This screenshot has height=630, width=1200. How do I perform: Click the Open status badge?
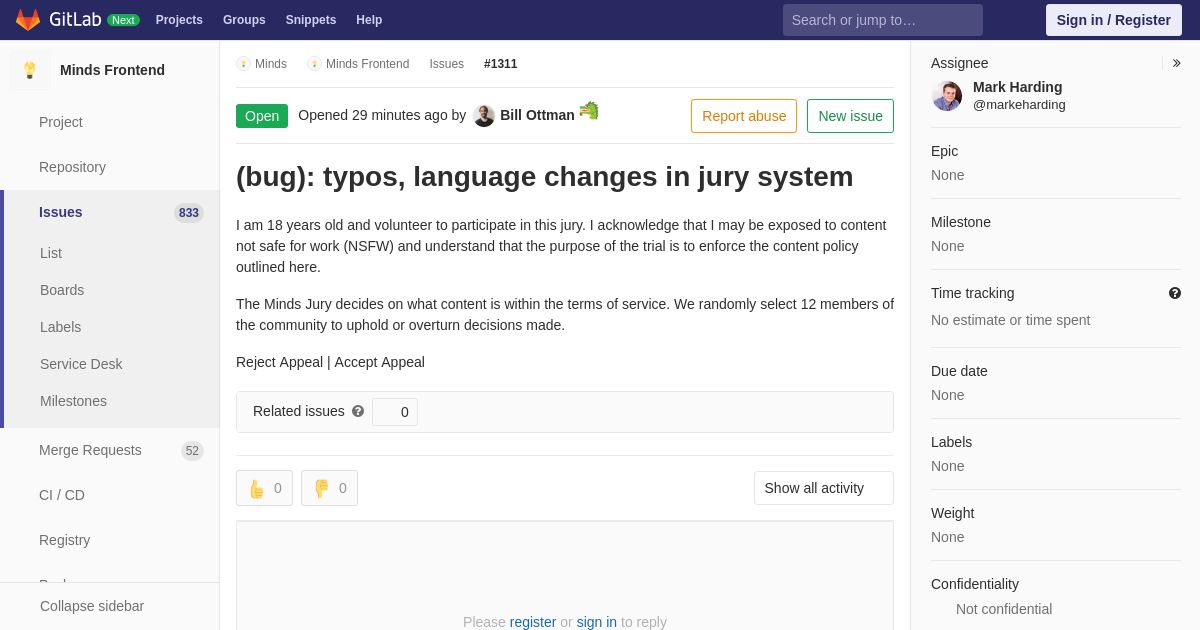pos(262,116)
